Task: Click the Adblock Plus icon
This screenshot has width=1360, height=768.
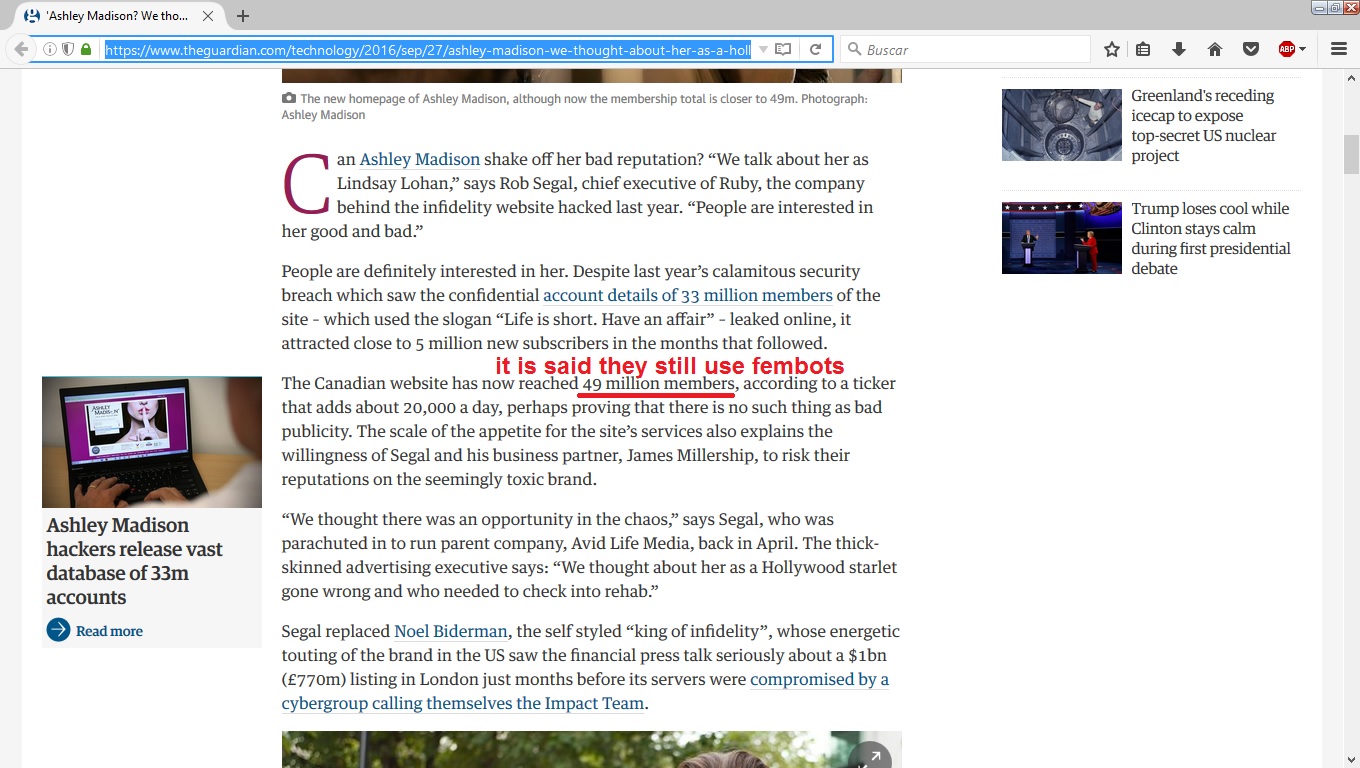Action: (x=1287, y=49)
